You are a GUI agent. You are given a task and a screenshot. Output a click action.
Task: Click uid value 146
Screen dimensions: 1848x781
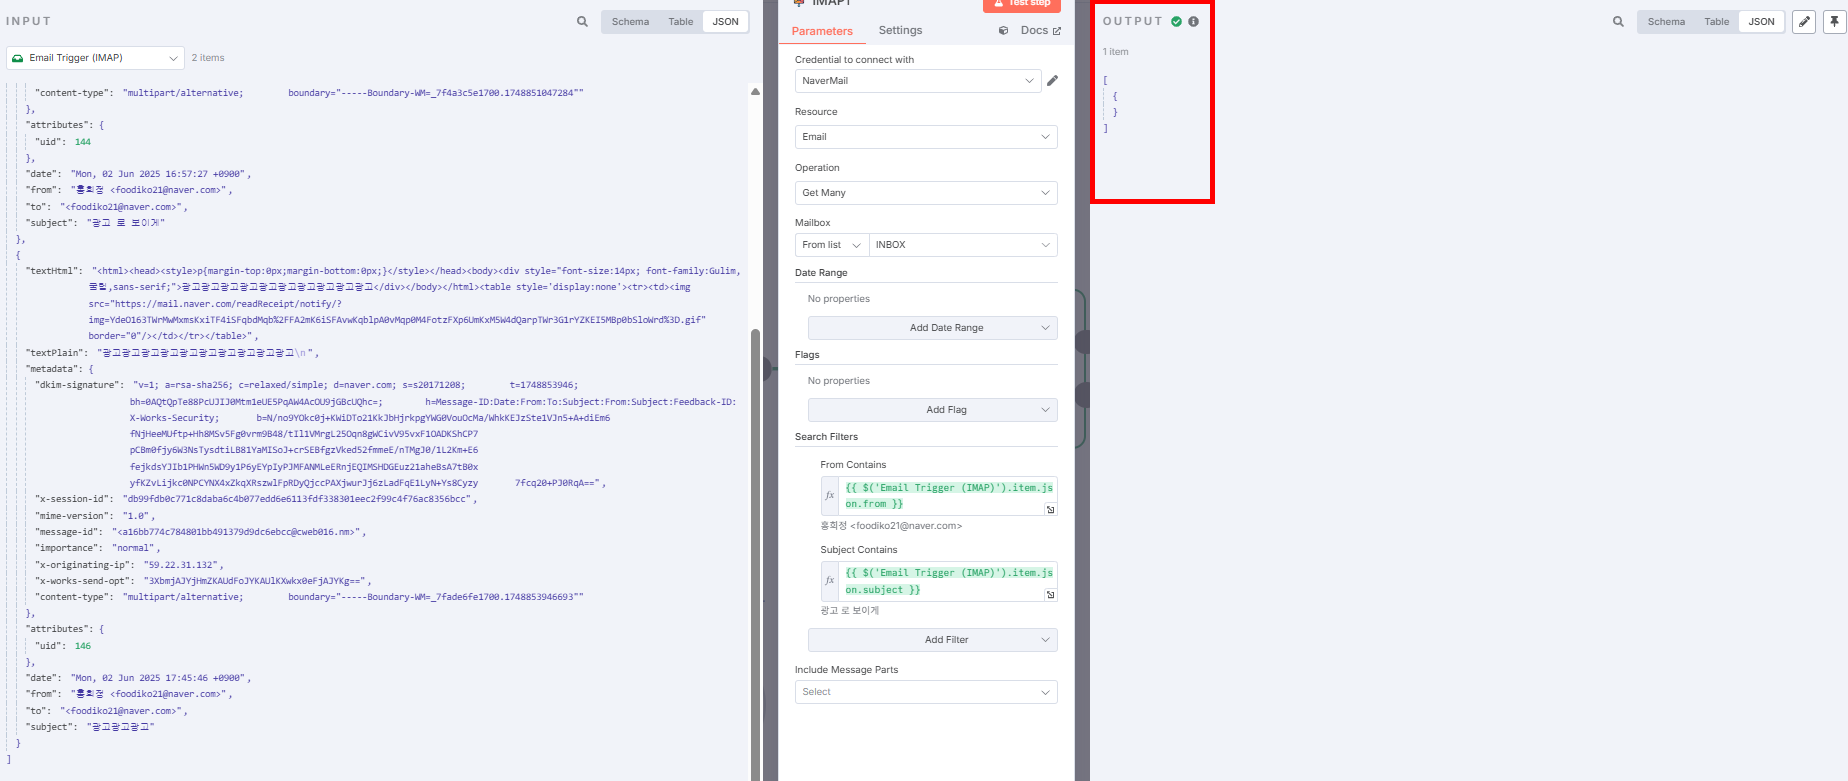point(83,646)
